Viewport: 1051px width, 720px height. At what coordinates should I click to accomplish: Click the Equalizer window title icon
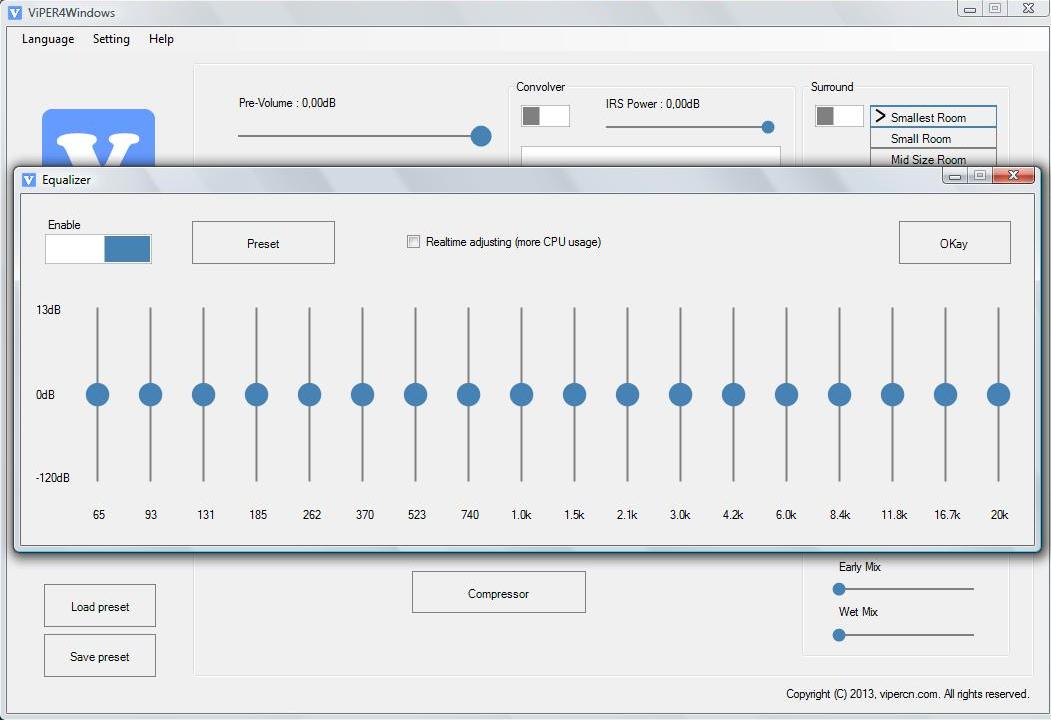29,180
